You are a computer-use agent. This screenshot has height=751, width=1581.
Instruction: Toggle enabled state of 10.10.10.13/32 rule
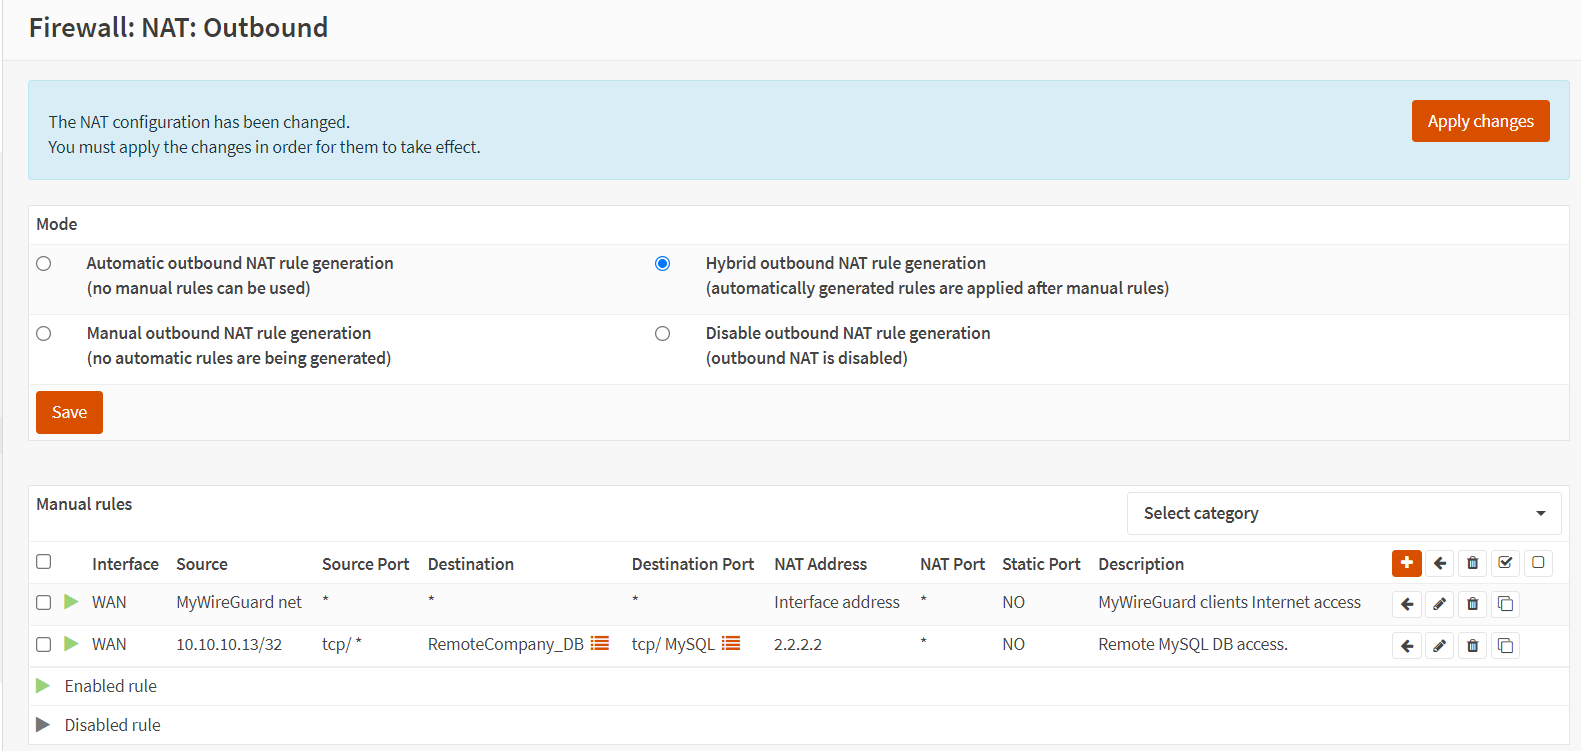[x=71, y=644]
